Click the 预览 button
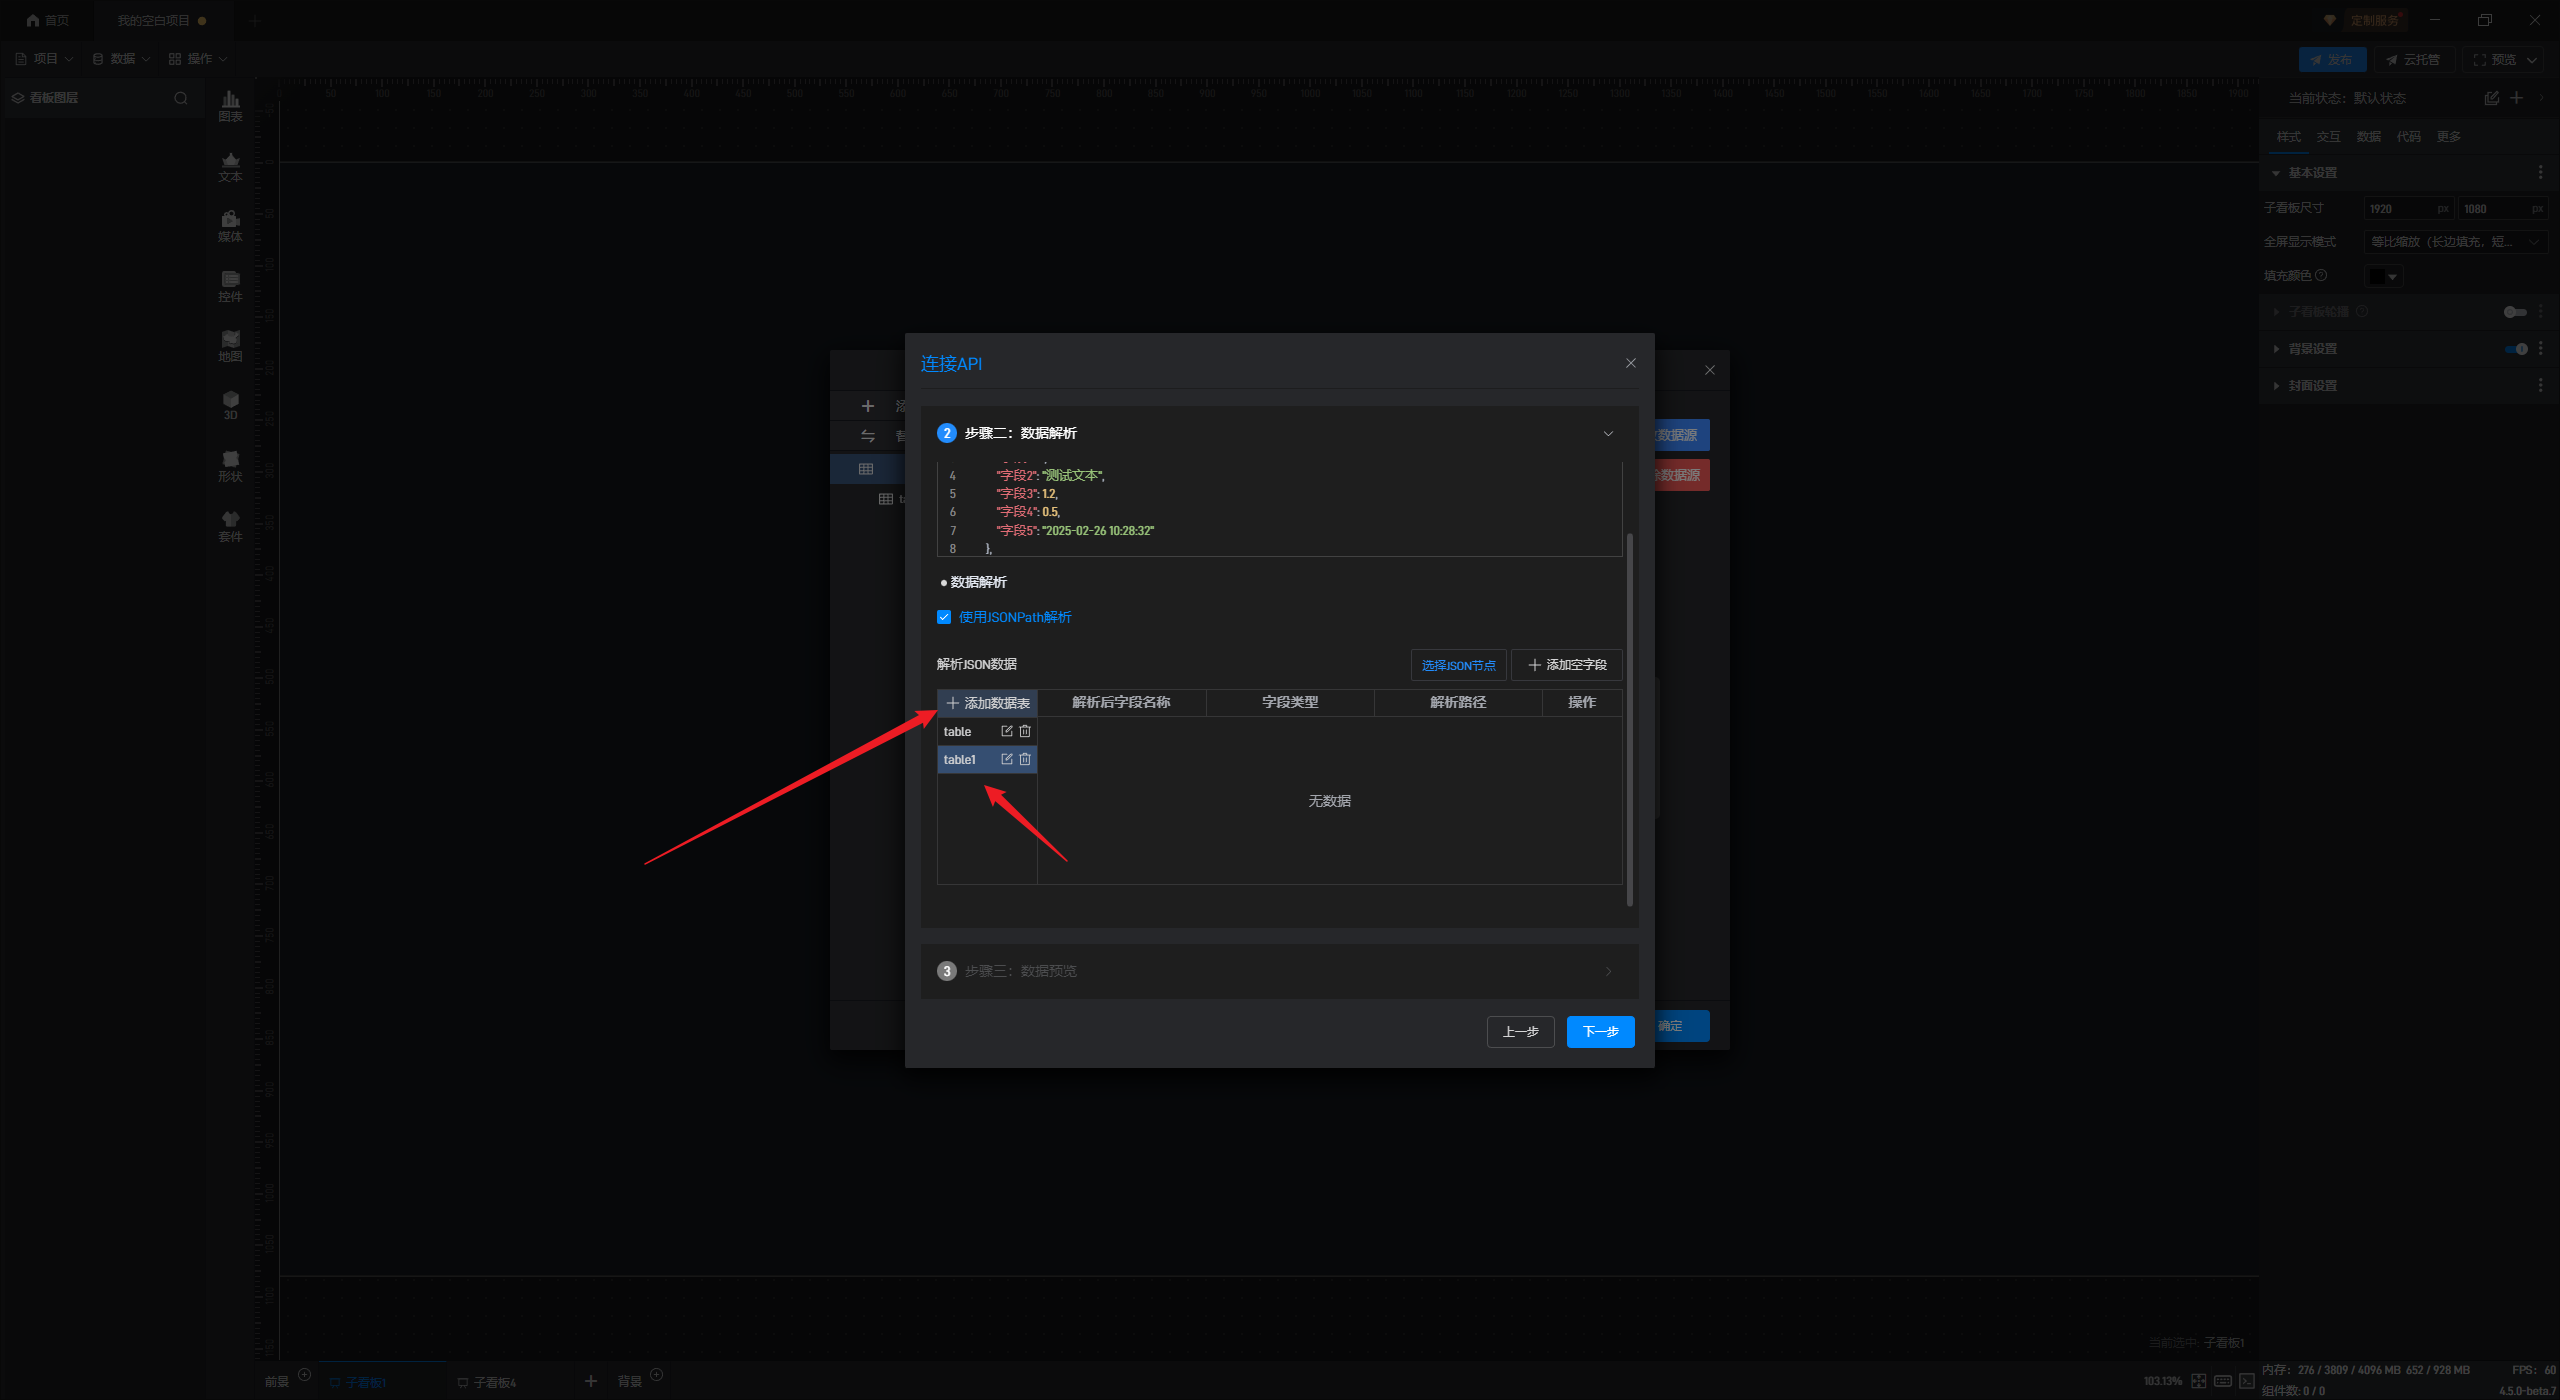Image resolution: width=2560 pixels, height=1400 pixels. coord(2494,60)
